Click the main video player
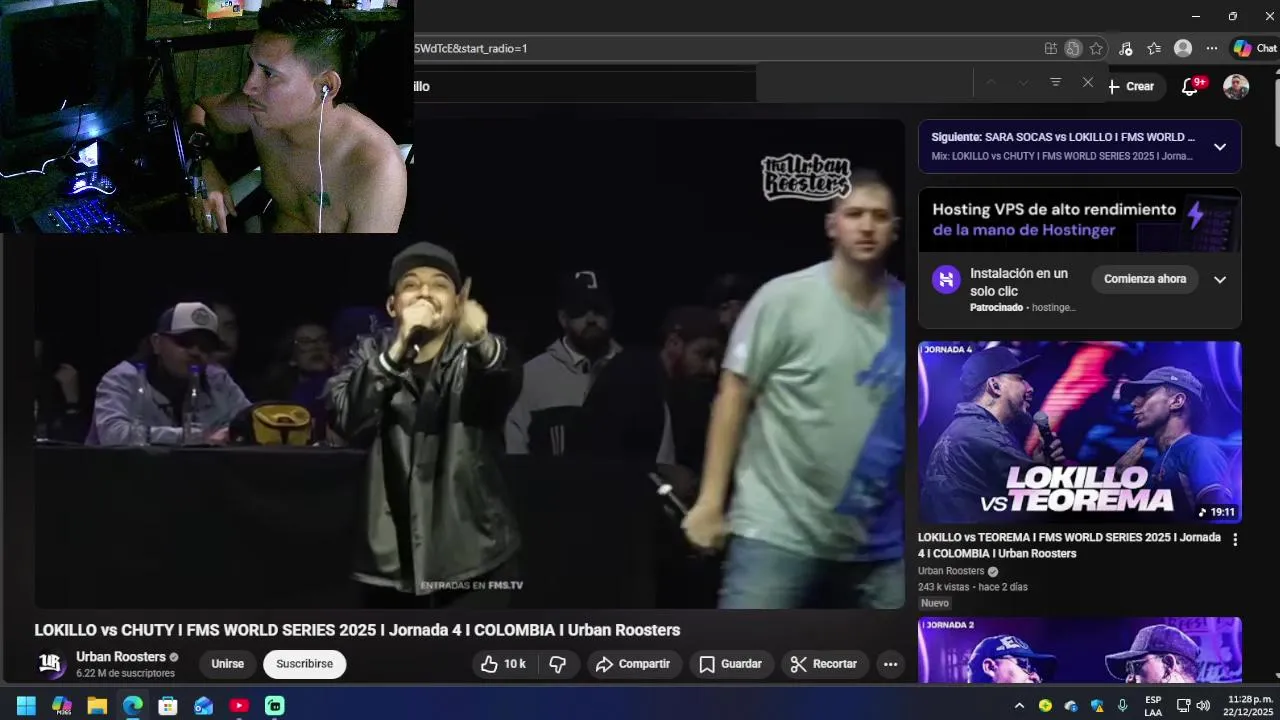Image resolution: width=1280 pixels, height=720 pixels. point(470,365)
